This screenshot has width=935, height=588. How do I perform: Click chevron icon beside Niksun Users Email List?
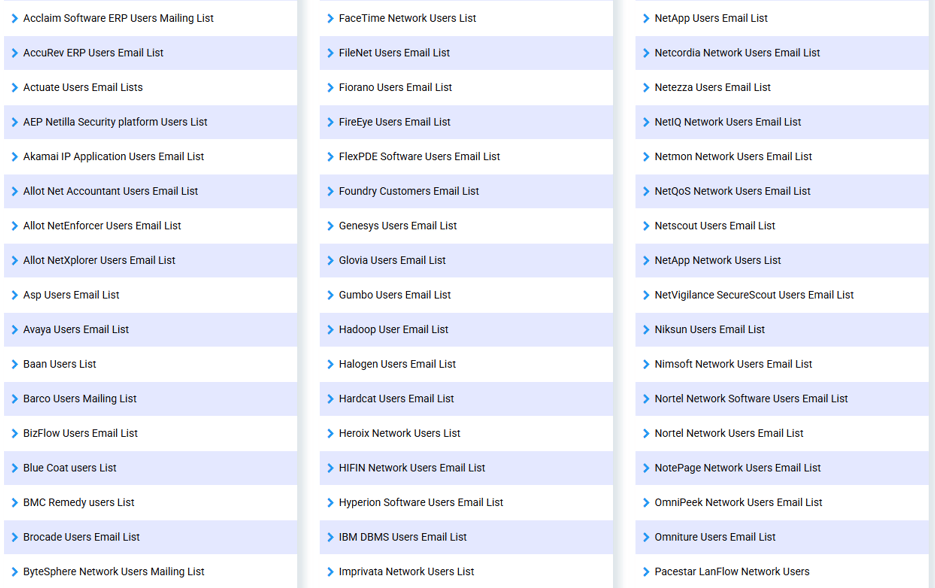coord(646,330)
